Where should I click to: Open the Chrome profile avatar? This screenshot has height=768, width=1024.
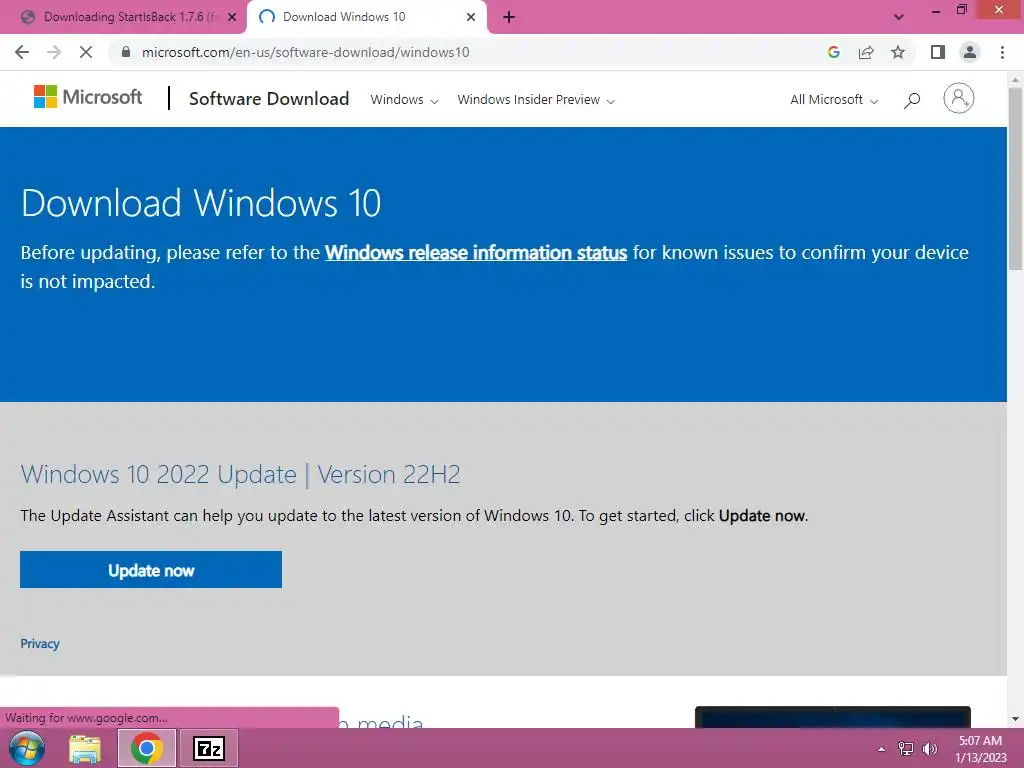point(970,52)
